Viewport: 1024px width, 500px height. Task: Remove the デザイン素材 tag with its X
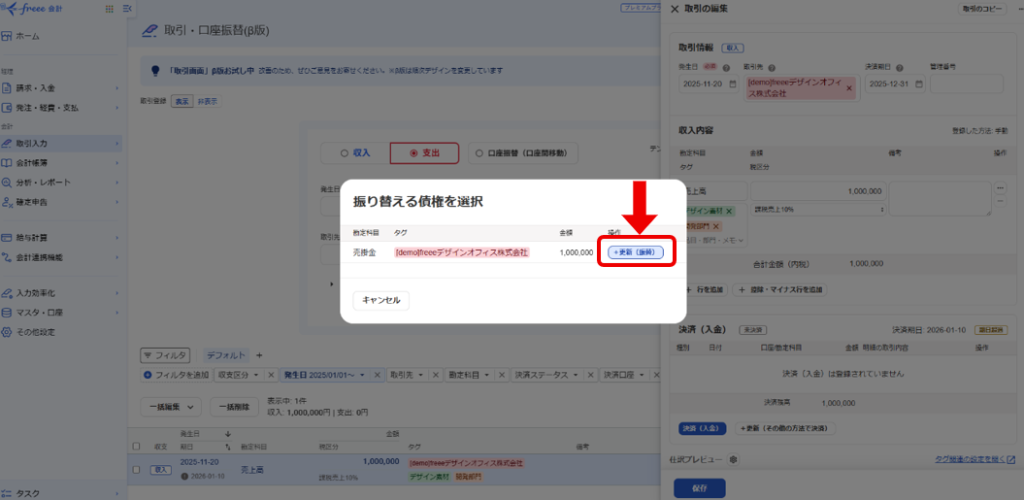(729, 211)
